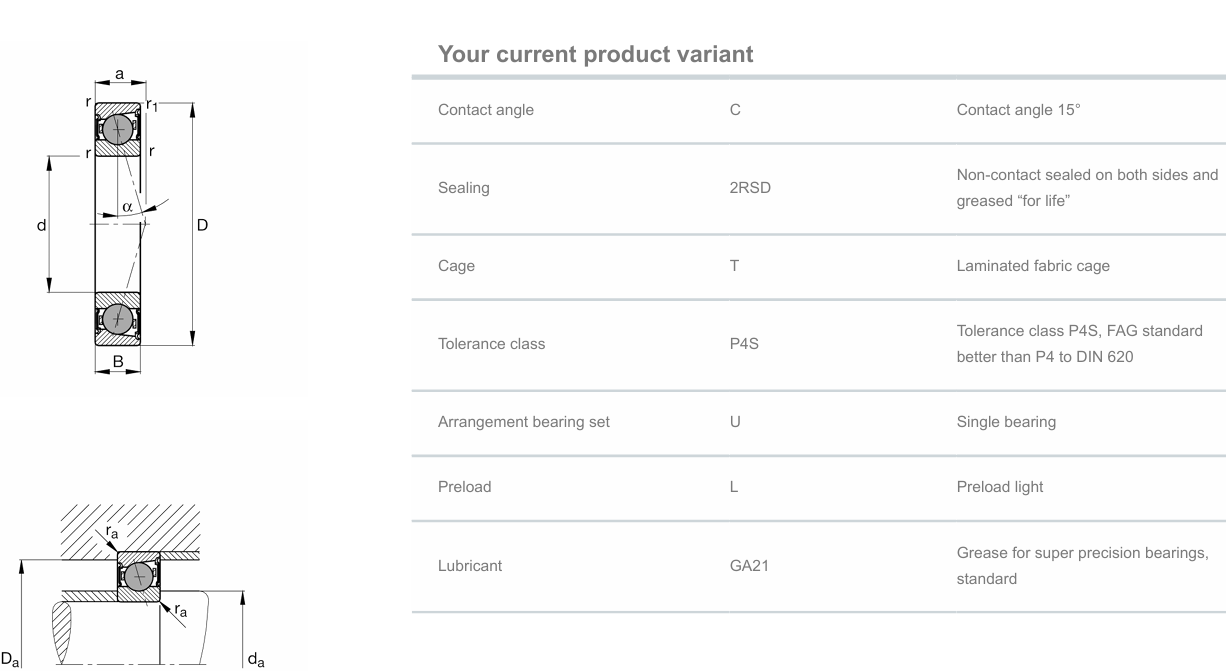
Task: Click the 2RSD sealing code
Action: (x=750, y=188)
